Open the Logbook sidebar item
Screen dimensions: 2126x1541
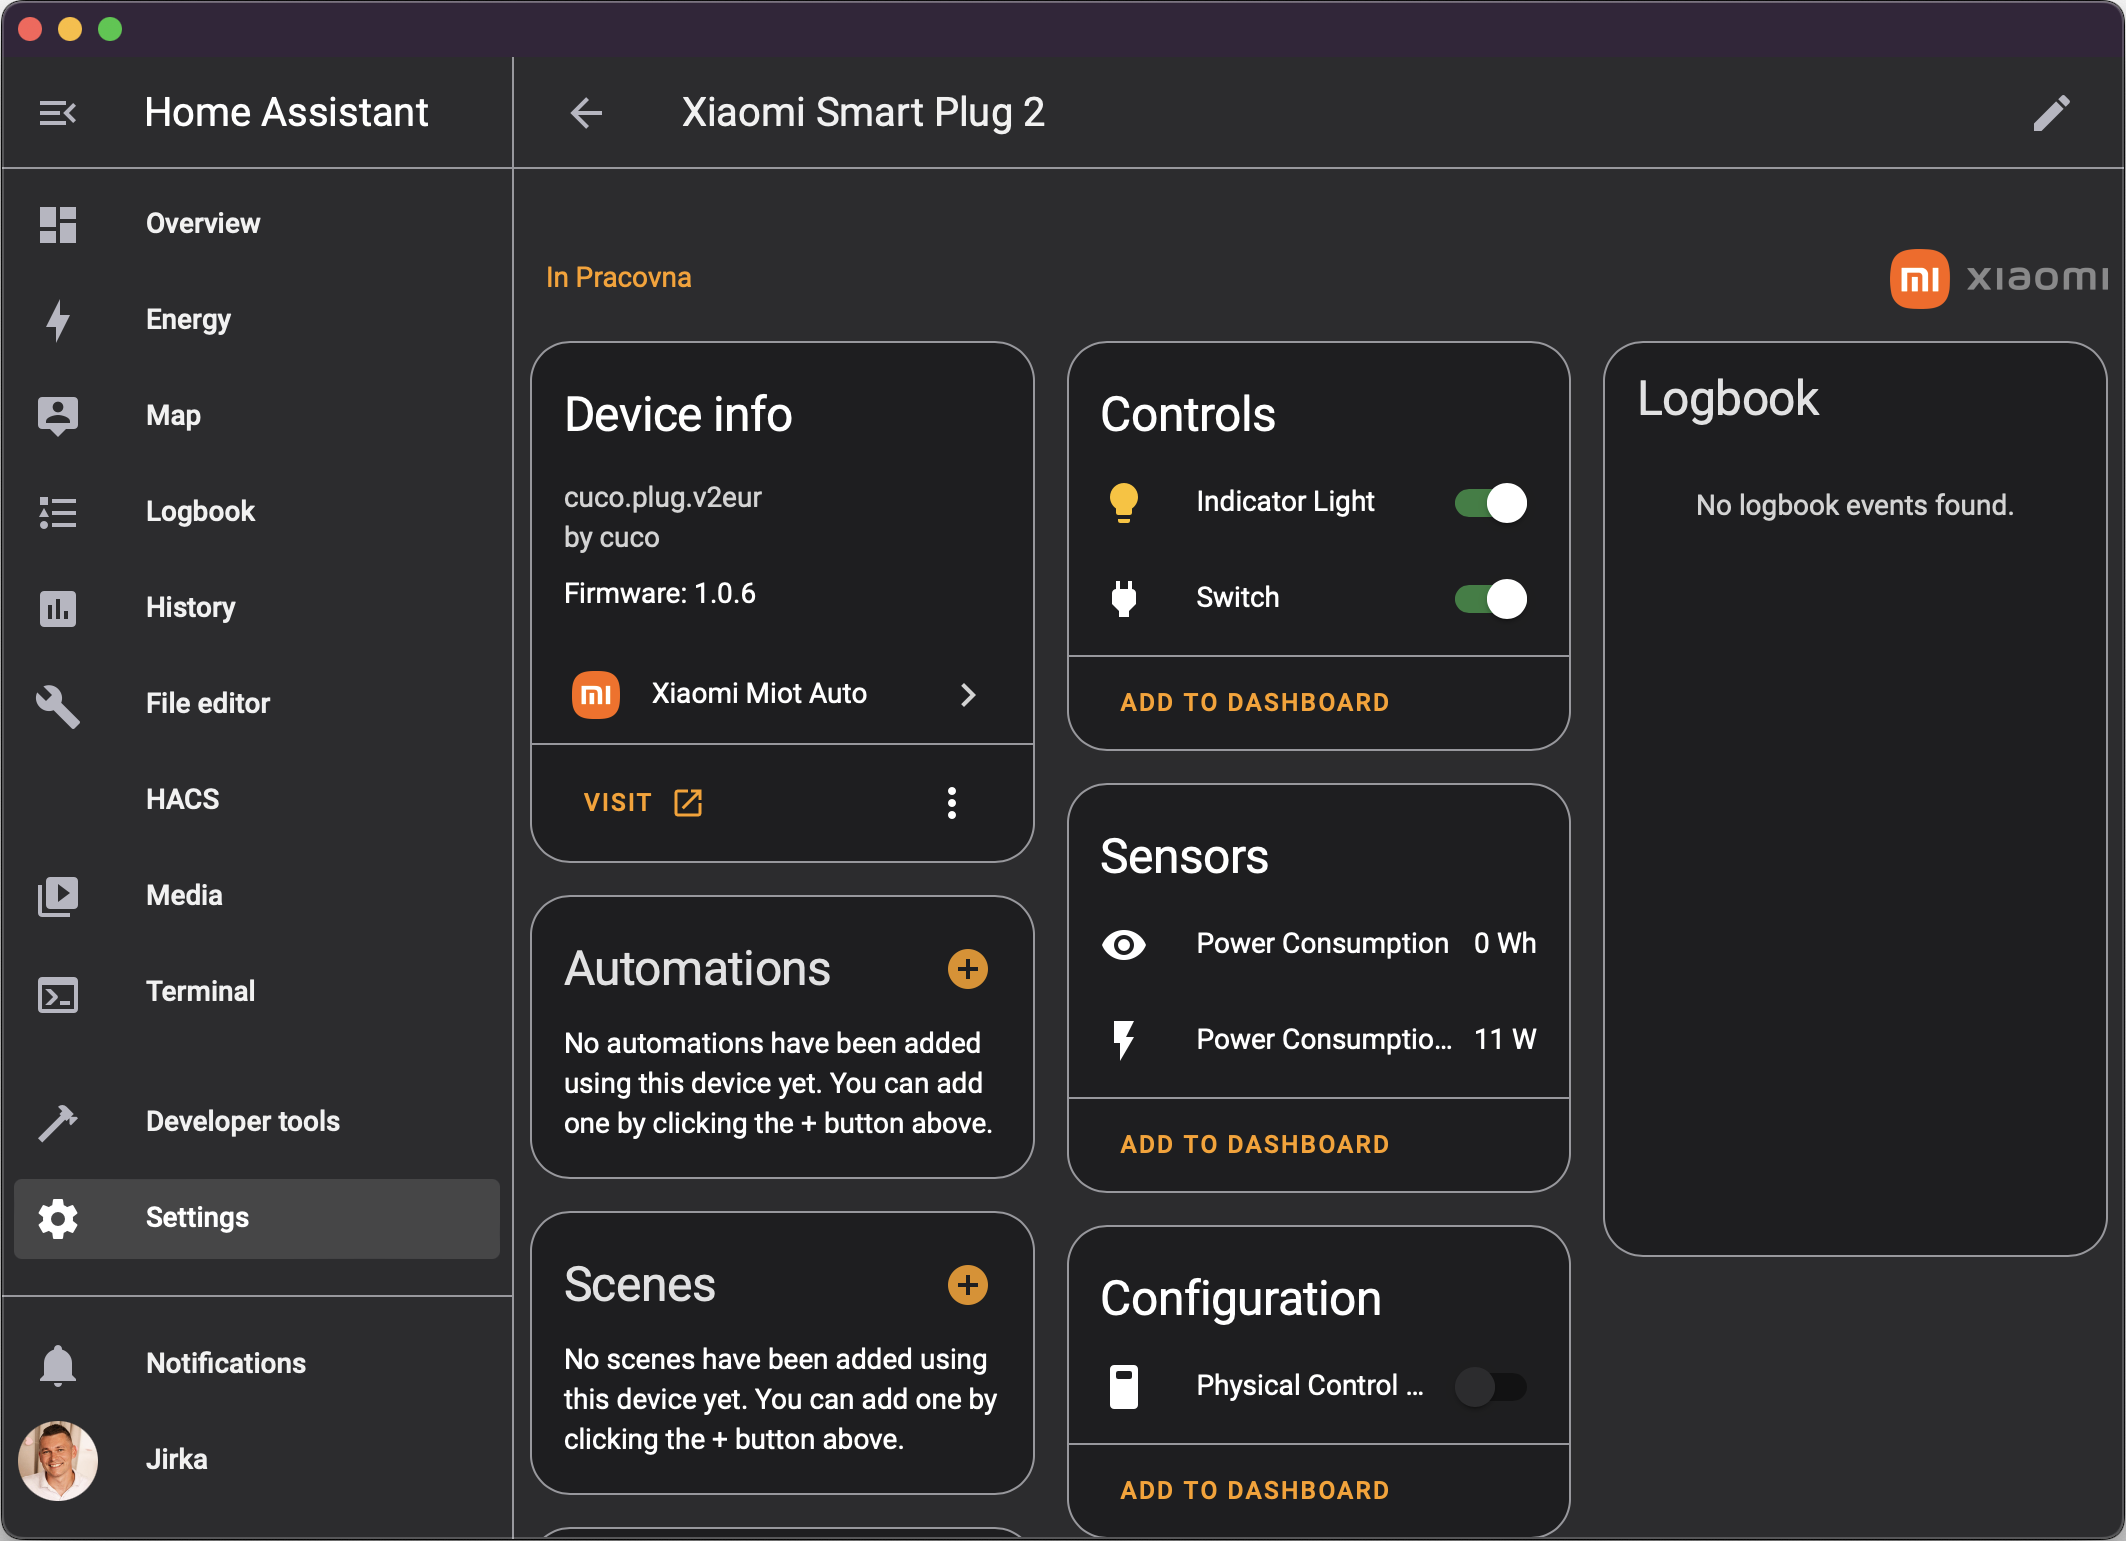tap(257, 512)
